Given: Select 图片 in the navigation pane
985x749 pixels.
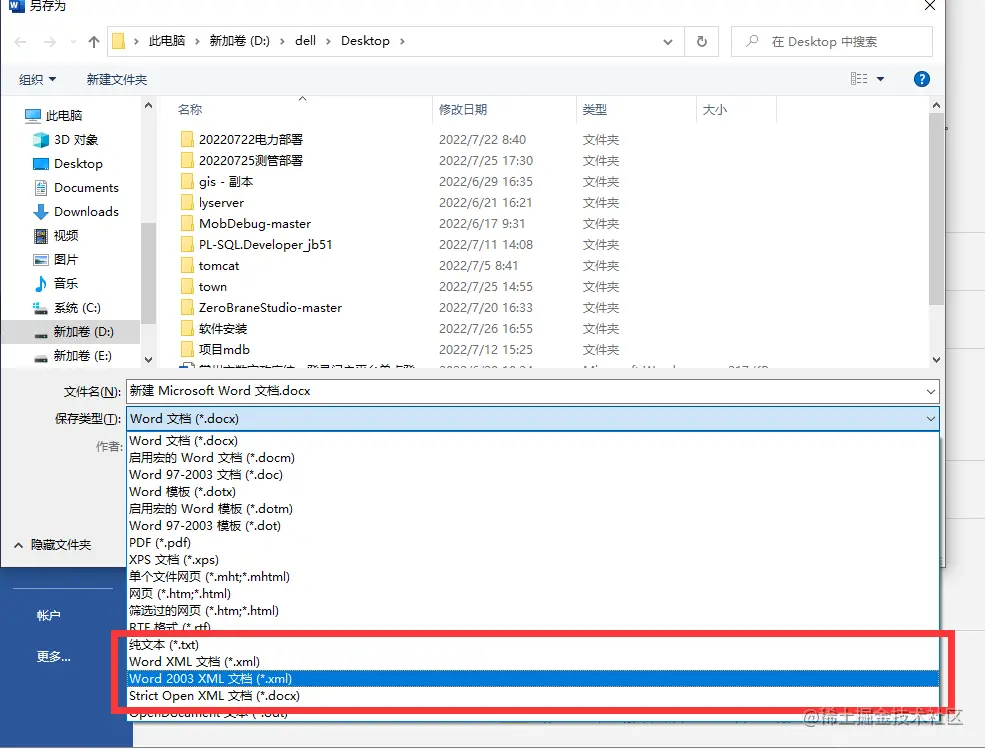Looking at the screenshot, I should (56, 260).
